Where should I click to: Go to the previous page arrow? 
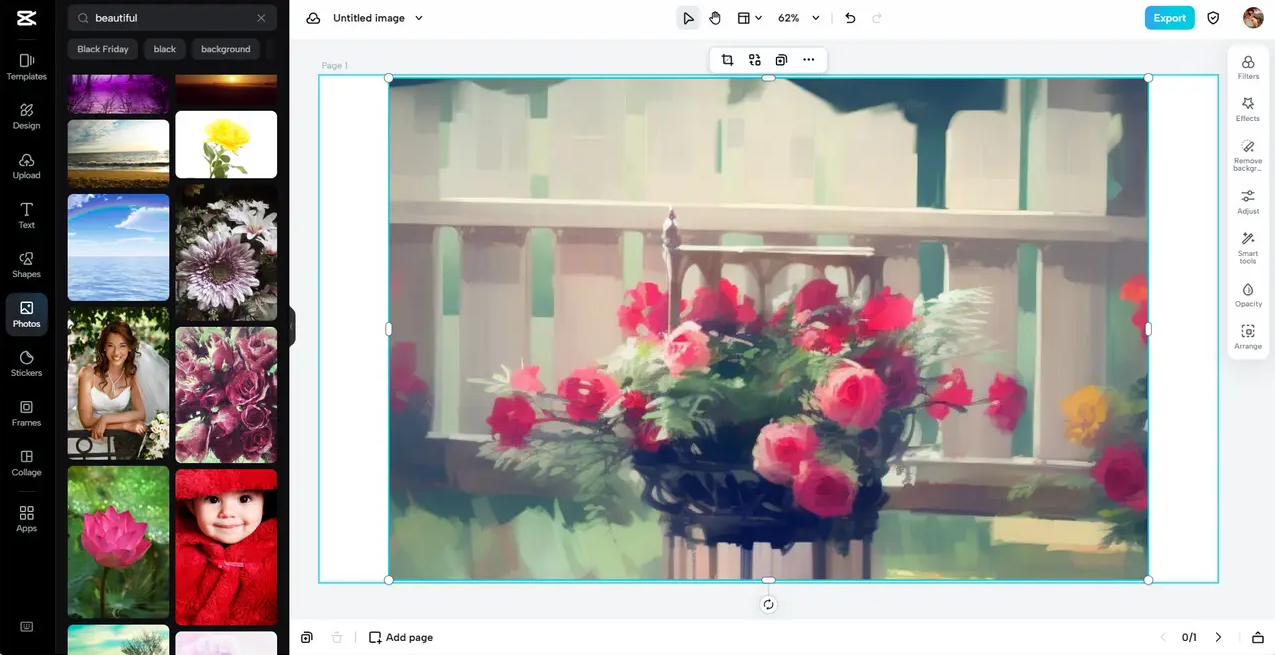pyautogui.click(x=1162, y=637)
